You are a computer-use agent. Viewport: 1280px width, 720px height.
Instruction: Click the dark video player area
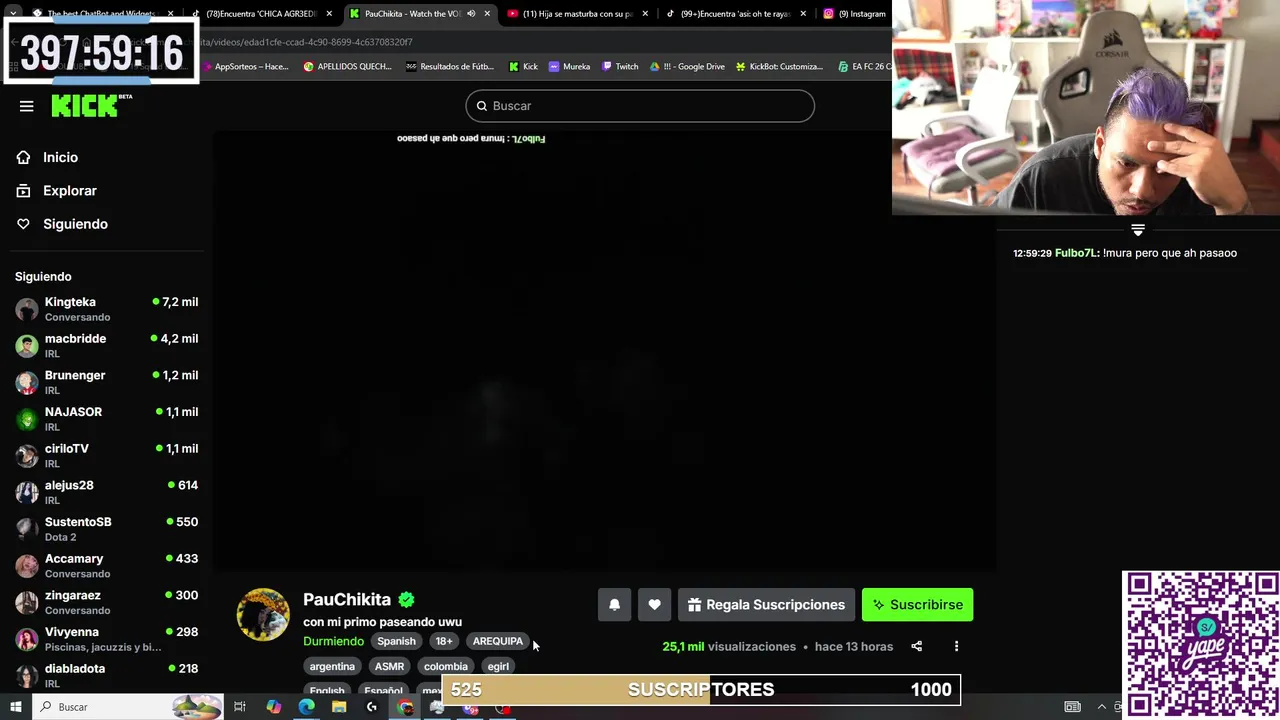[604, 351]
